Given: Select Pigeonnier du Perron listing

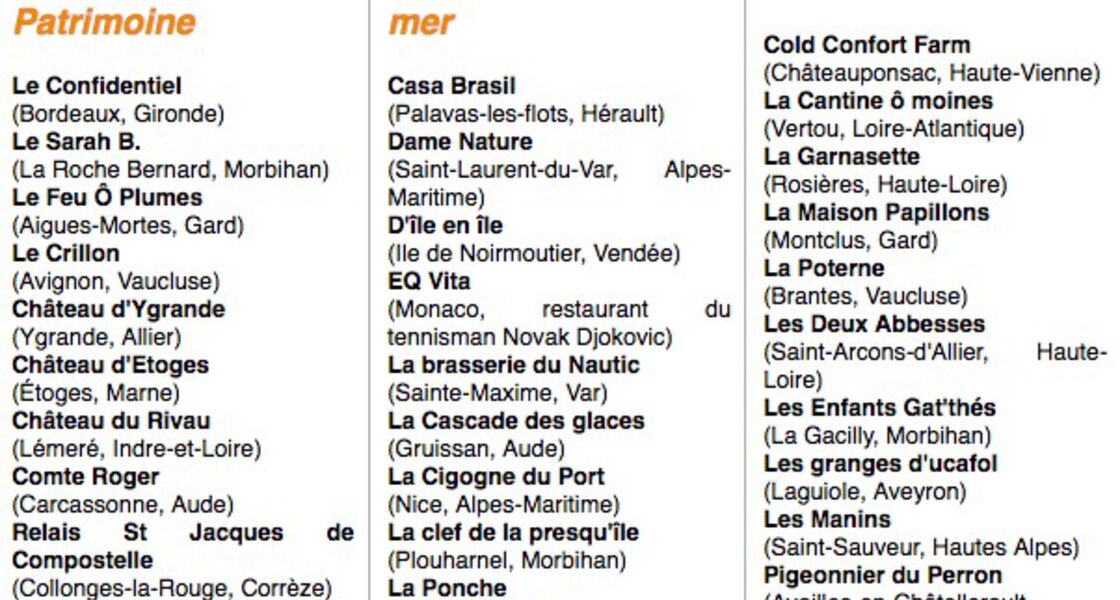Looking at the screenshot, I should (x=883, y=576).
